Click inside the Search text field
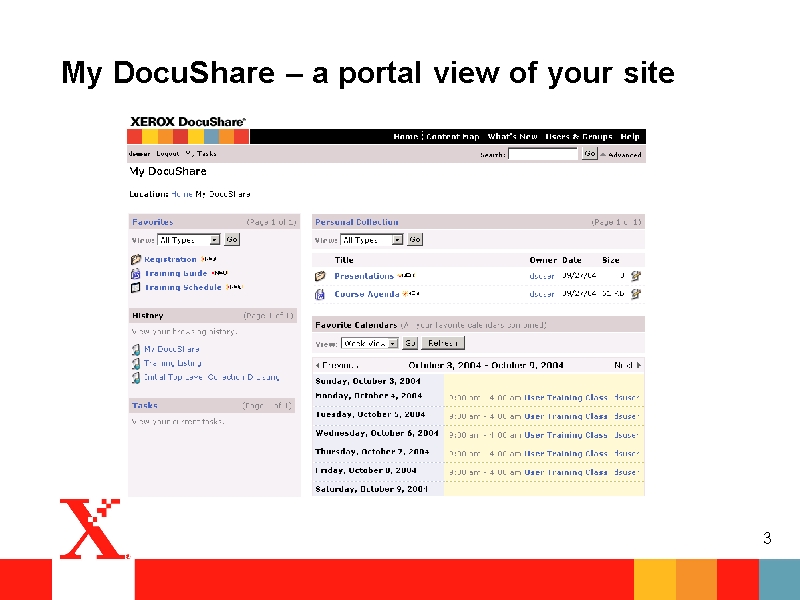The image size is (800, 600). [x=543, y=154]
